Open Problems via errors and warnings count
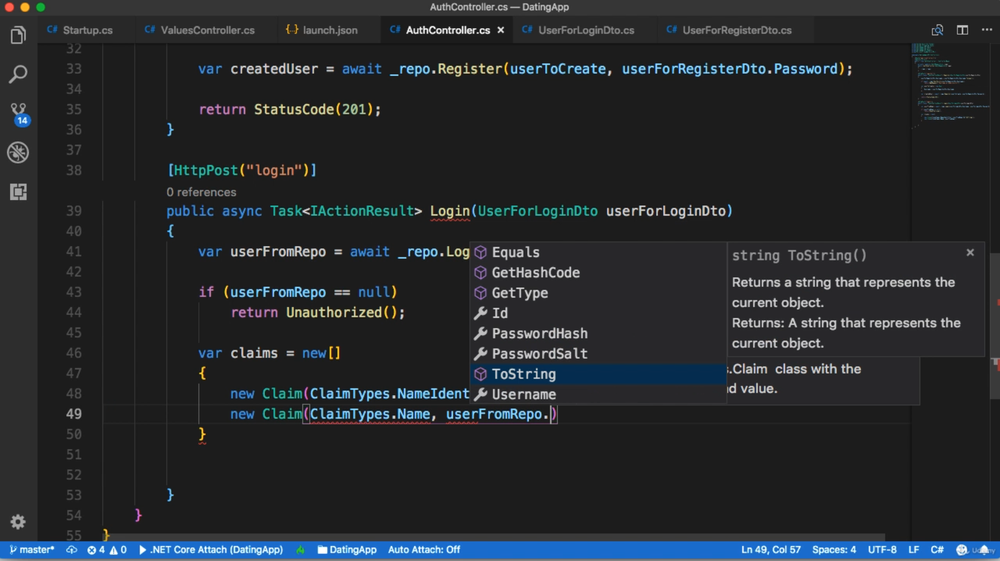This screenshot has height=561, width=1000. pos(107,550)
